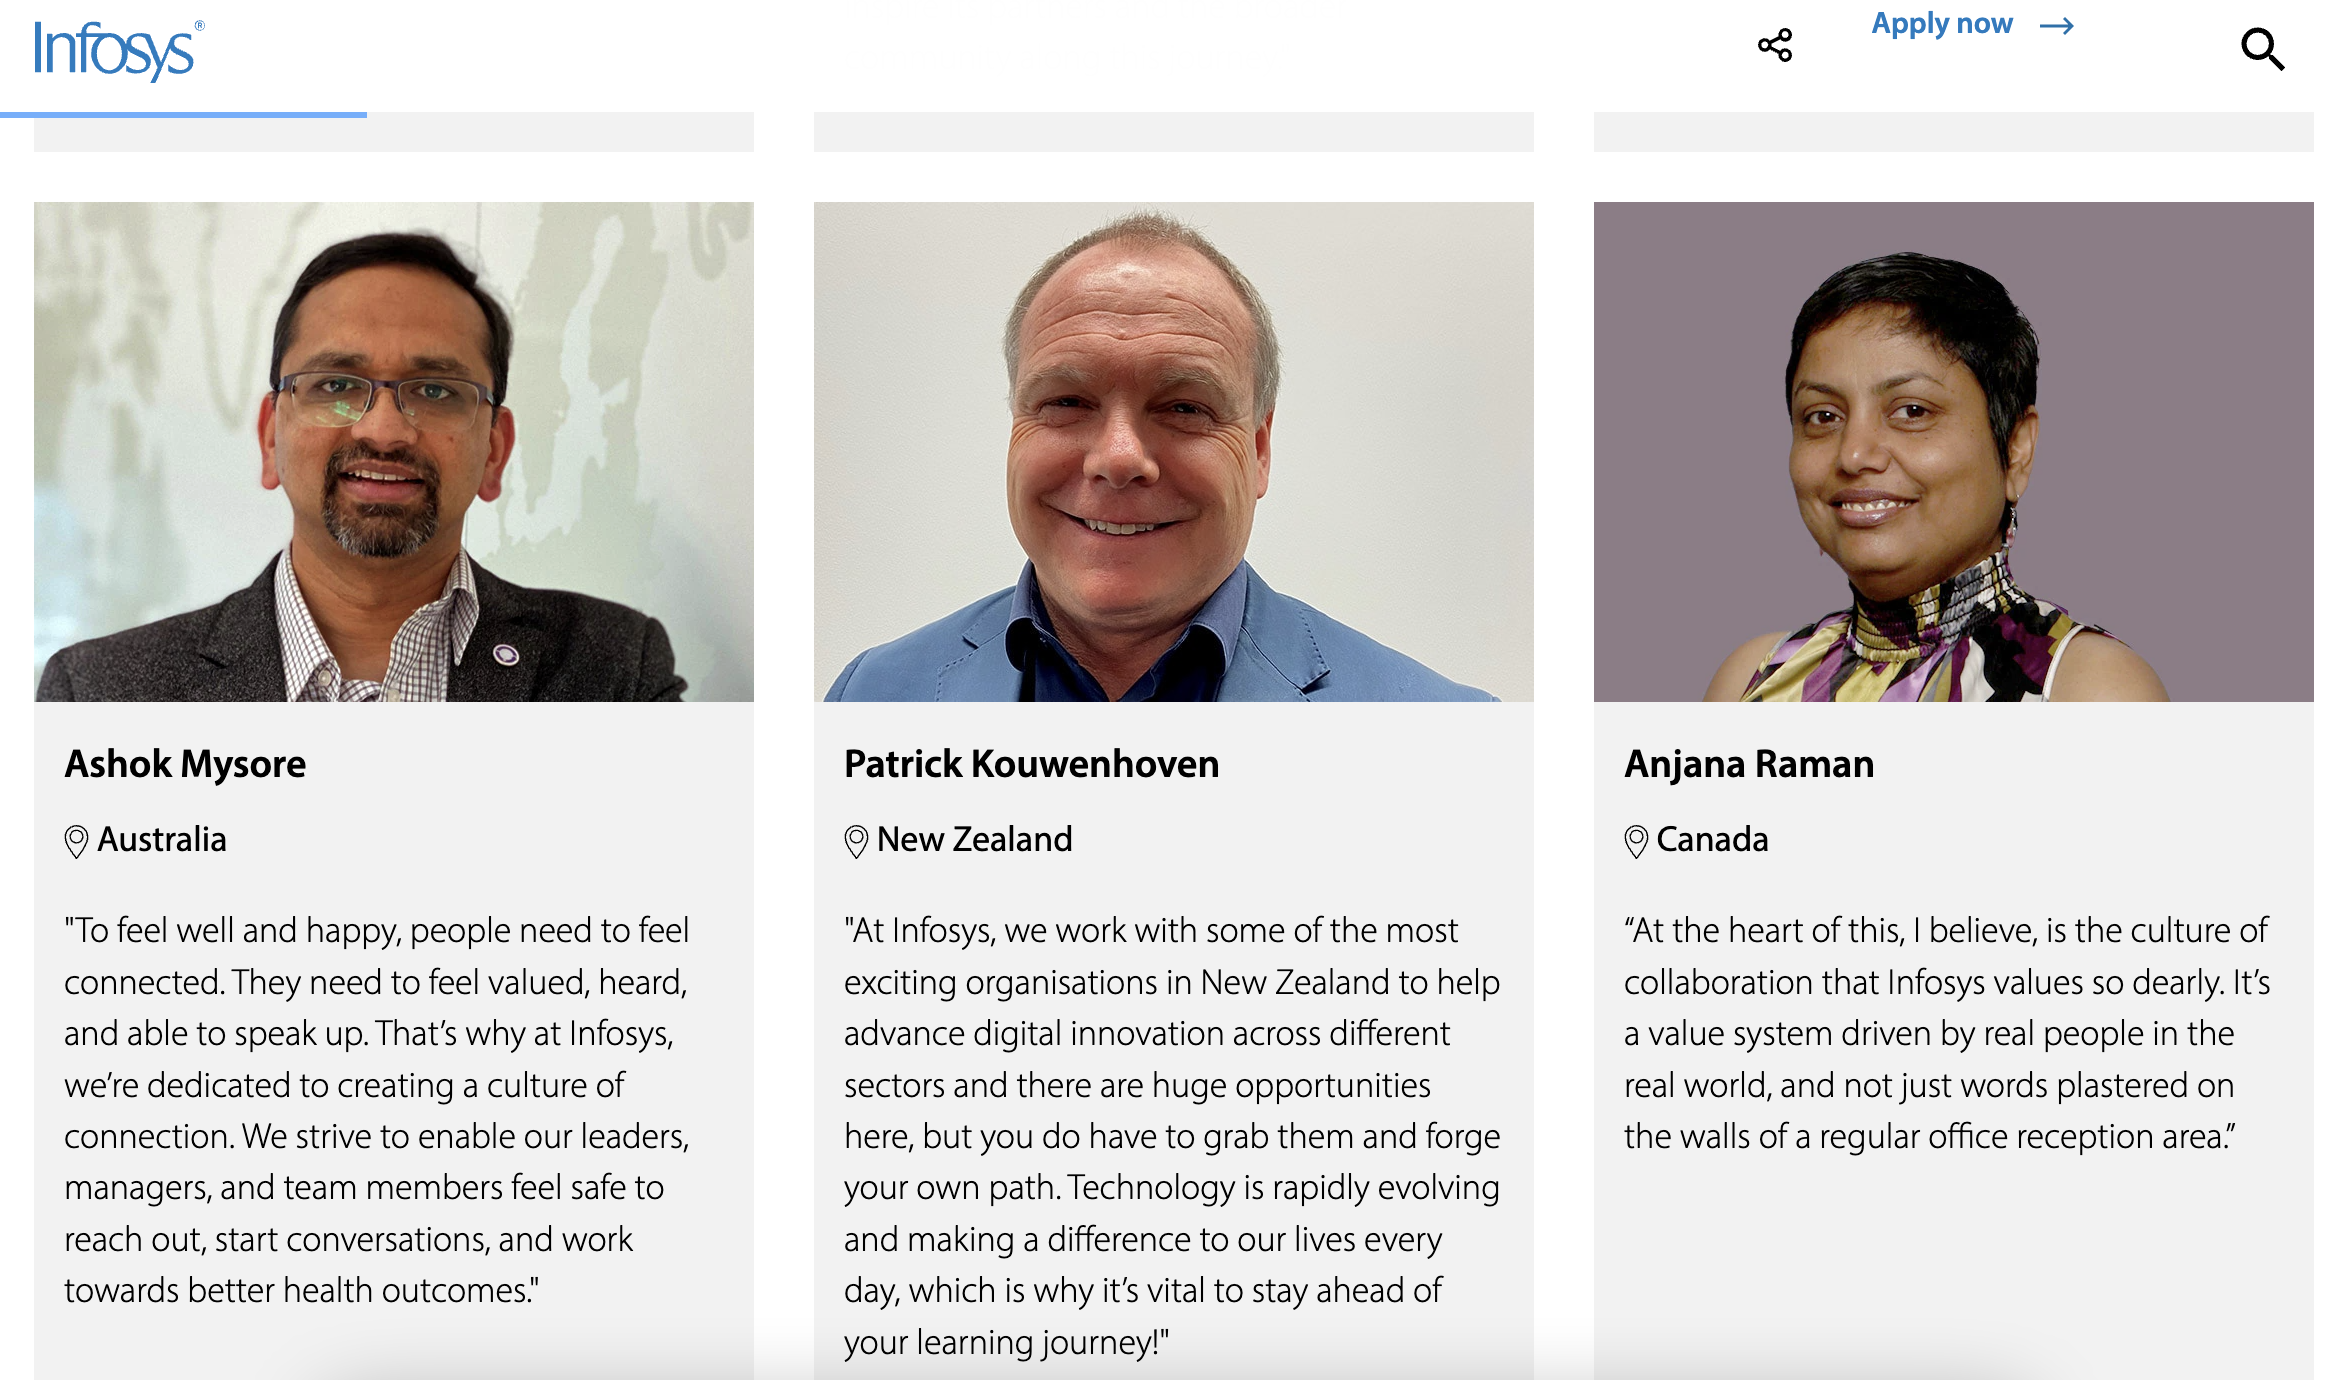
Task: Select the location pin icon near Canada
Action: (1636, 840)
